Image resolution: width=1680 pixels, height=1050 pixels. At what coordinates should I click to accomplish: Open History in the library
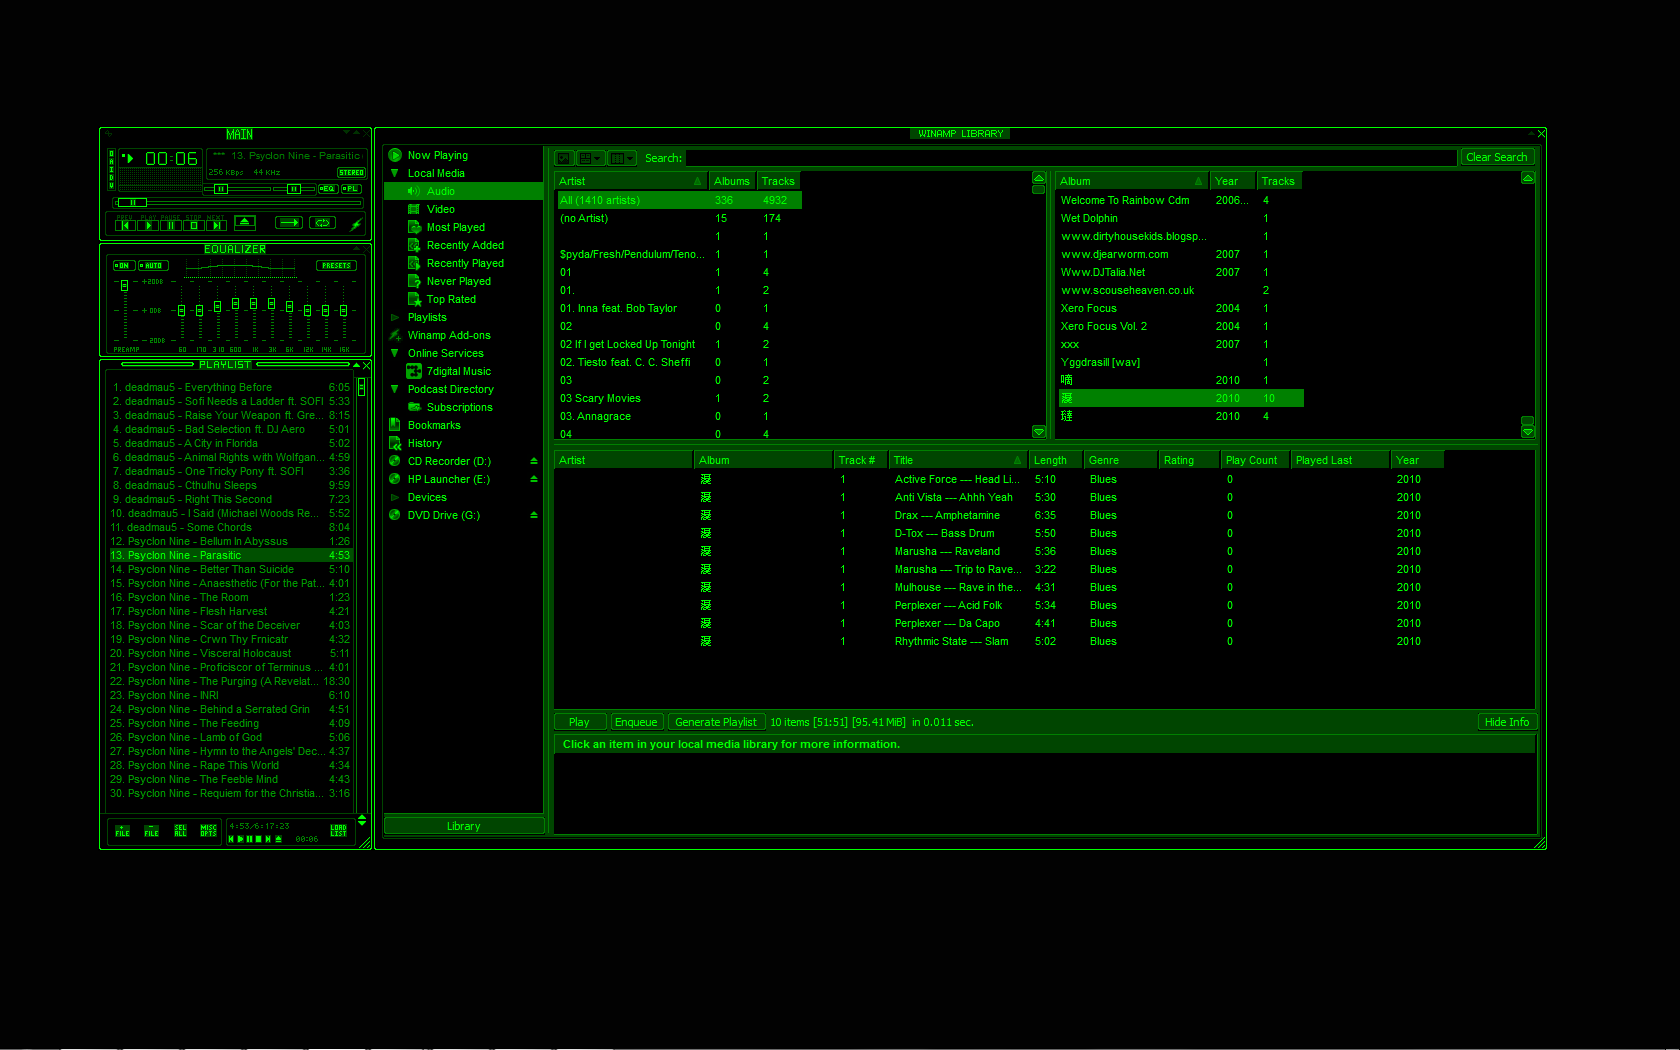[425, 443]
